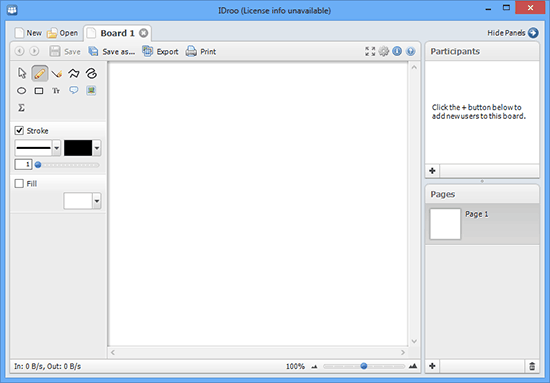Image resolution: width=550 pixels, height=383 pixels.
Task: Select the Pencil drawing tool
Action: (40, 73)
